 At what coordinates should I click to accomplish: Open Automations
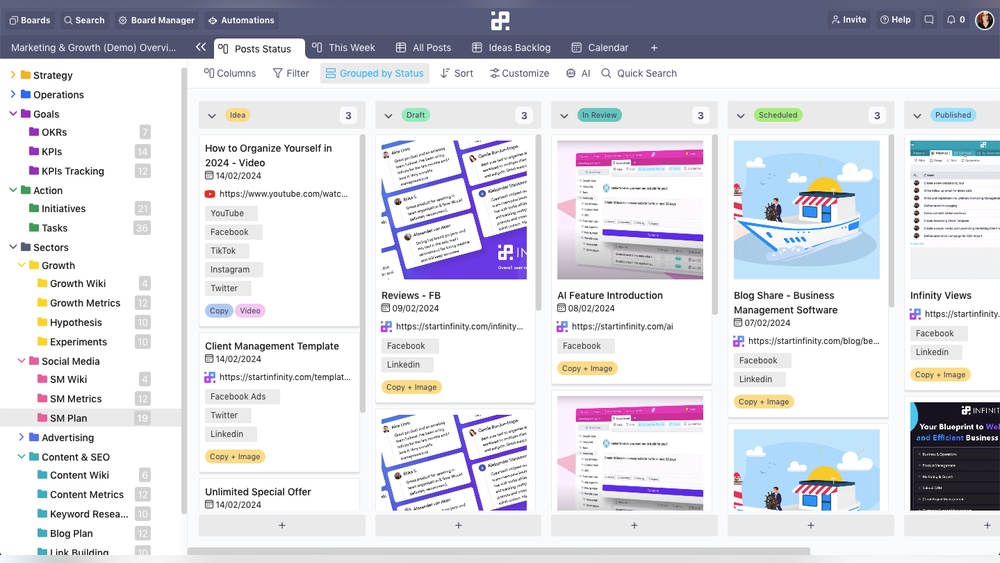(x=241, y=20)
